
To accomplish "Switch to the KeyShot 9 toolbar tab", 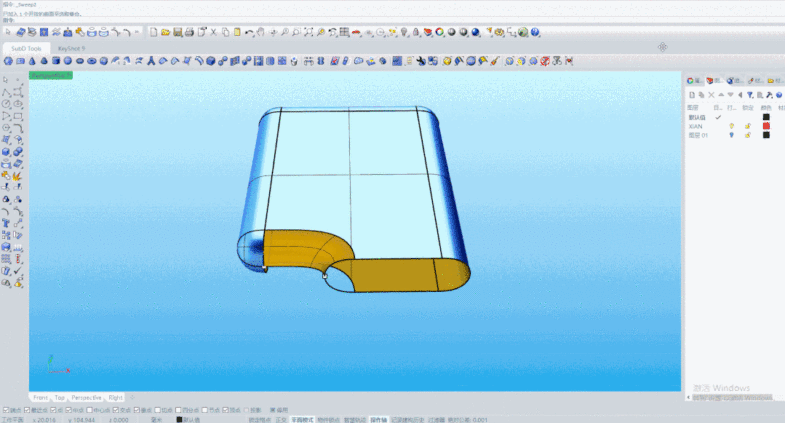I will [71, 47].
